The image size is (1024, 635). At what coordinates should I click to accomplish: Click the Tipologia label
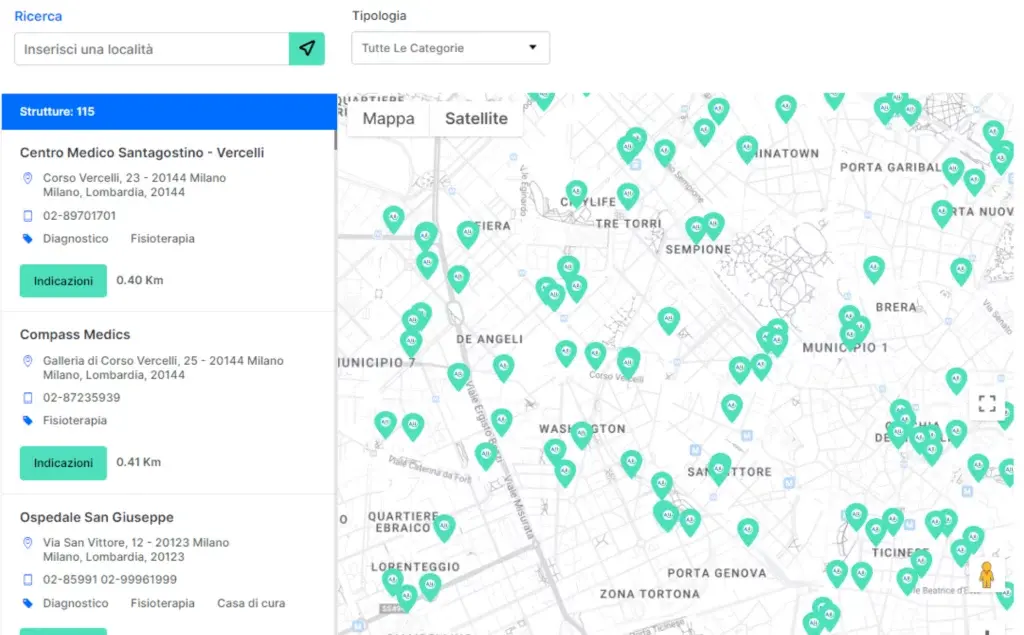pyautogui.click(x=379, y=16)
